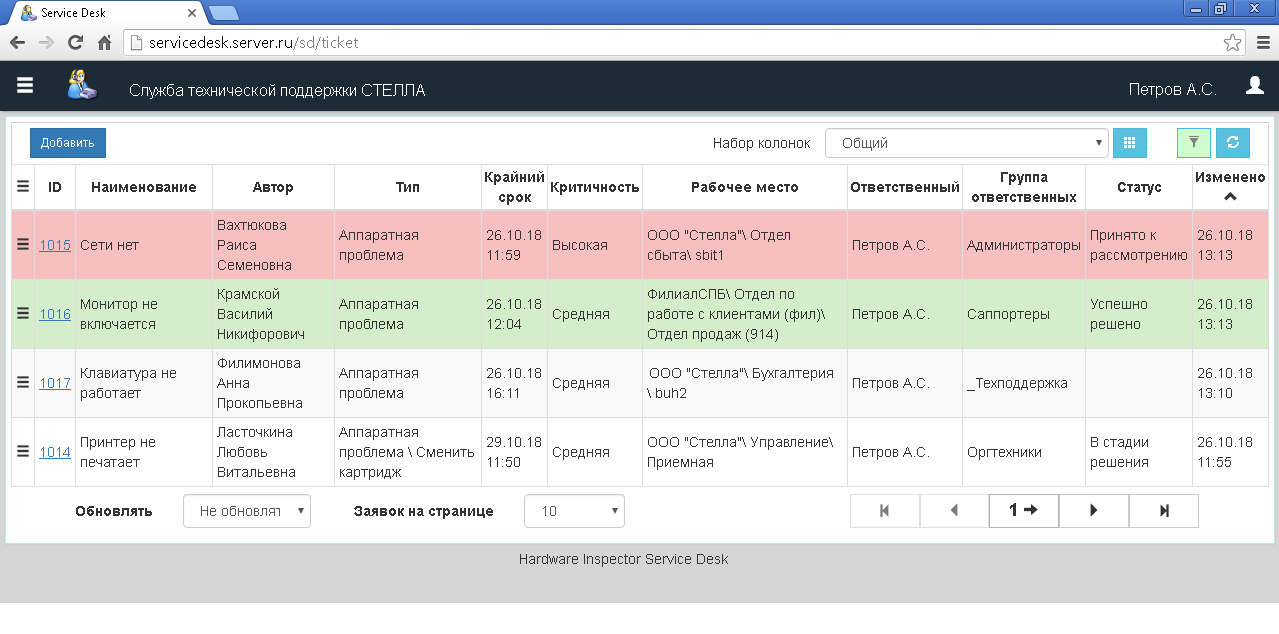This screenshot has width=1279, height=634.
Task: Open the tickets-per-page dropdown showing 10
Action: point(574,511)
